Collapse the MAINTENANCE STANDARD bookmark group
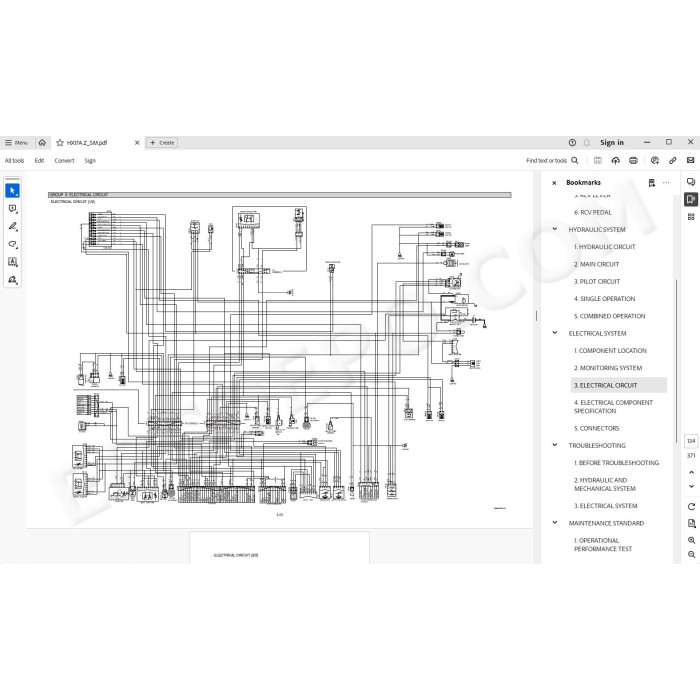 pyautogui.click(x=555, y=522)
